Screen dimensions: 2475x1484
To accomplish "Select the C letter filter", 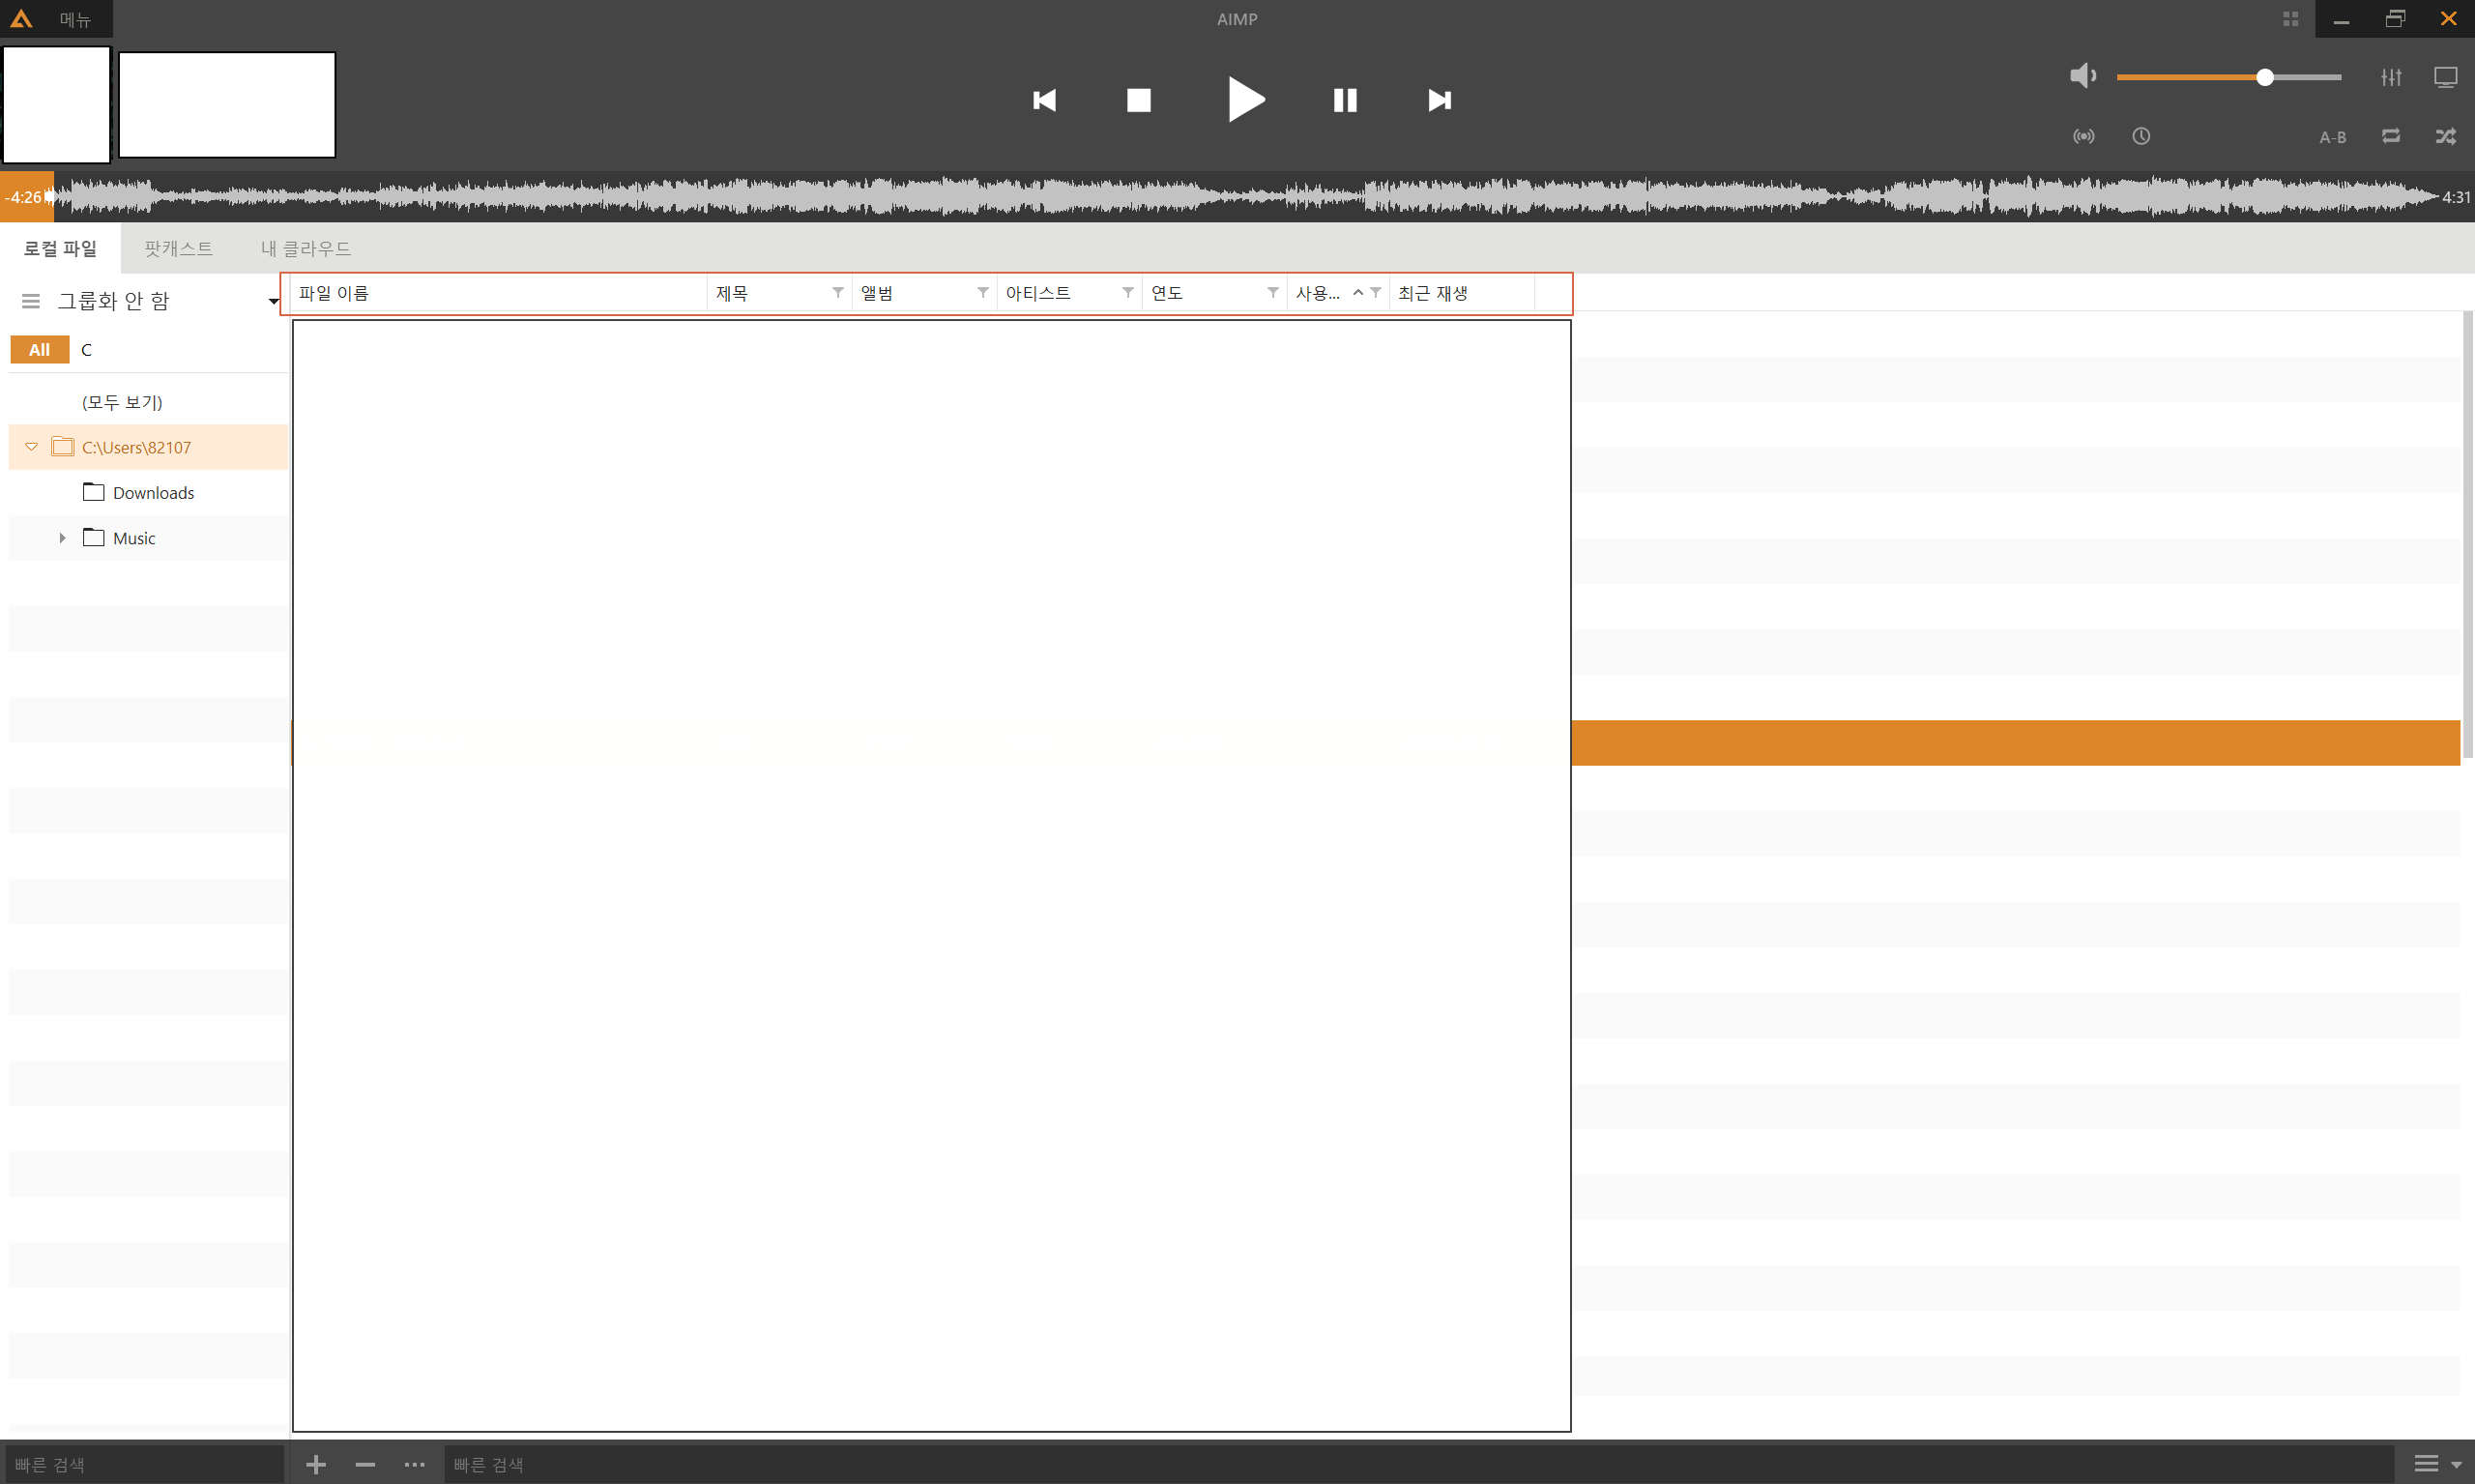I will pos(86,350).
